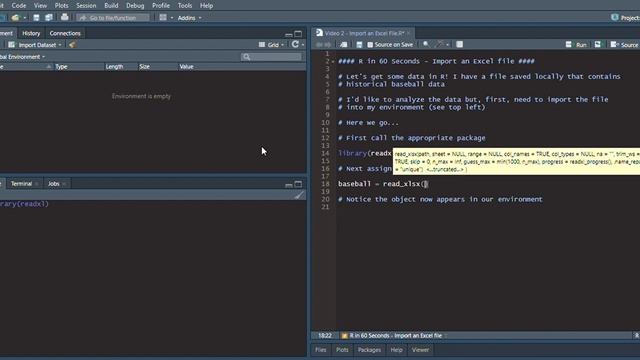
Task: Expand the refresh options dropdown arrow
Action: 303,45
